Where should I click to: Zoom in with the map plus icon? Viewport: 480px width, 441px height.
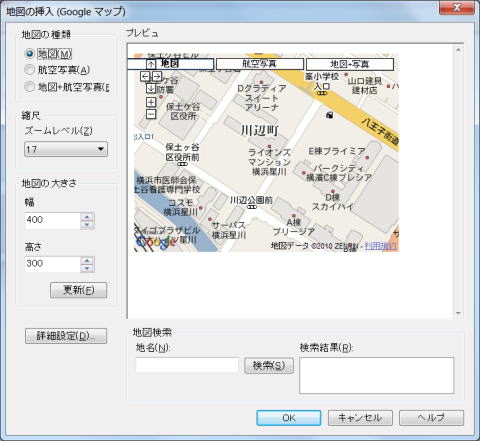pyautogui.click(x=151, y=102)
